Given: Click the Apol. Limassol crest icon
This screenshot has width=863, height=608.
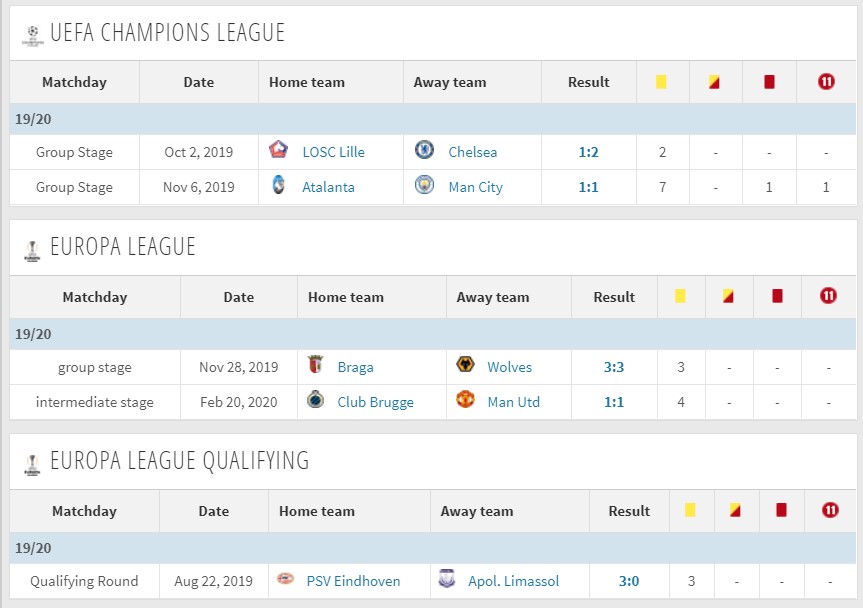Looking at the screenshot, I should pos(447,579).
